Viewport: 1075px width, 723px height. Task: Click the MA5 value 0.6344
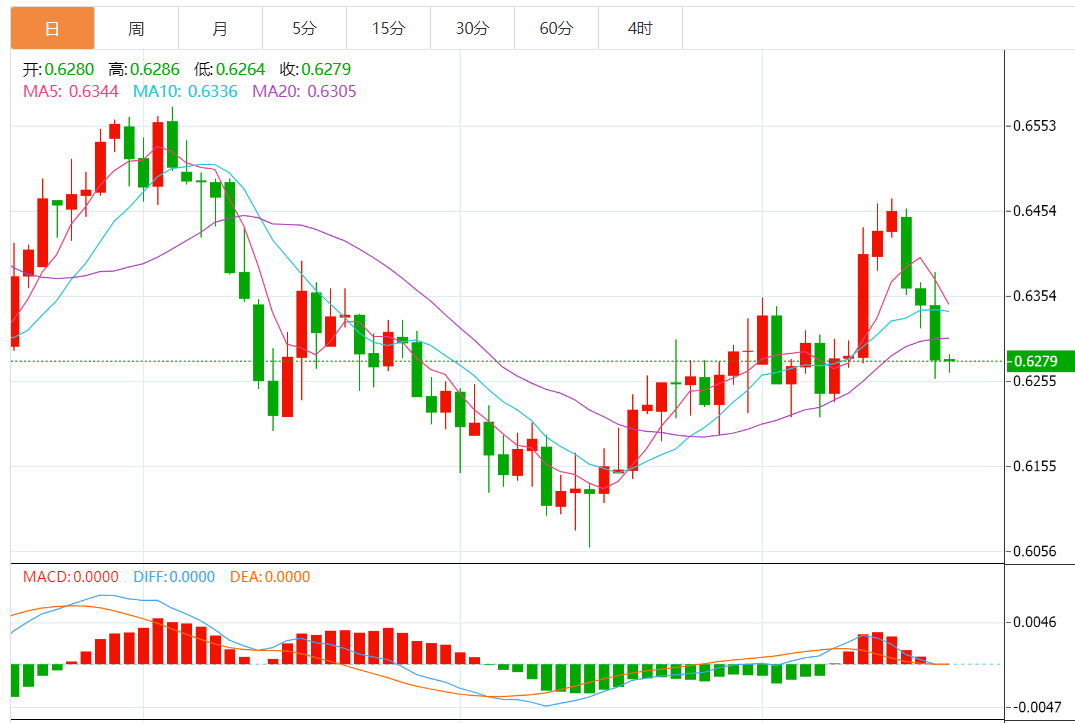coord(94,91)
